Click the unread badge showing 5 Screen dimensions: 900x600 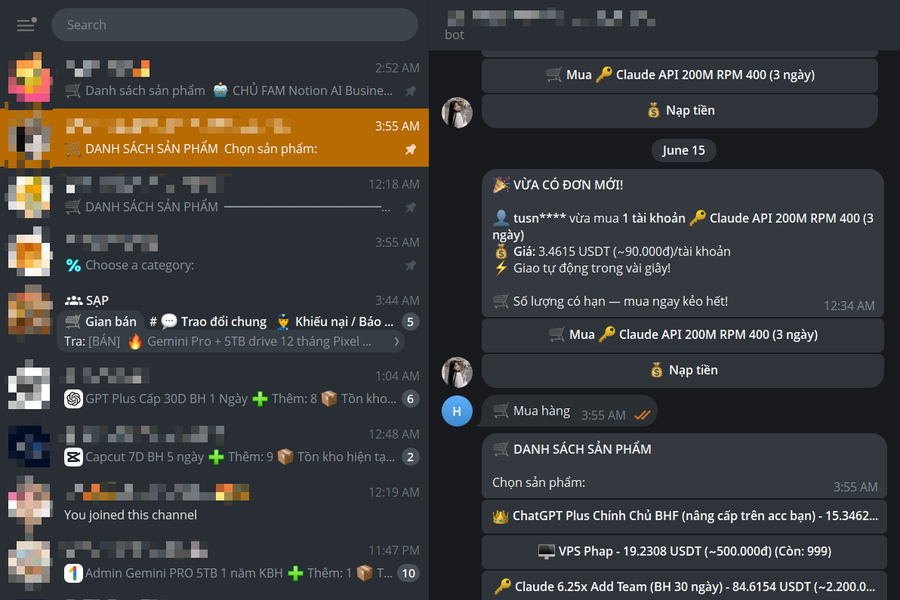click(x=410, y=322)
